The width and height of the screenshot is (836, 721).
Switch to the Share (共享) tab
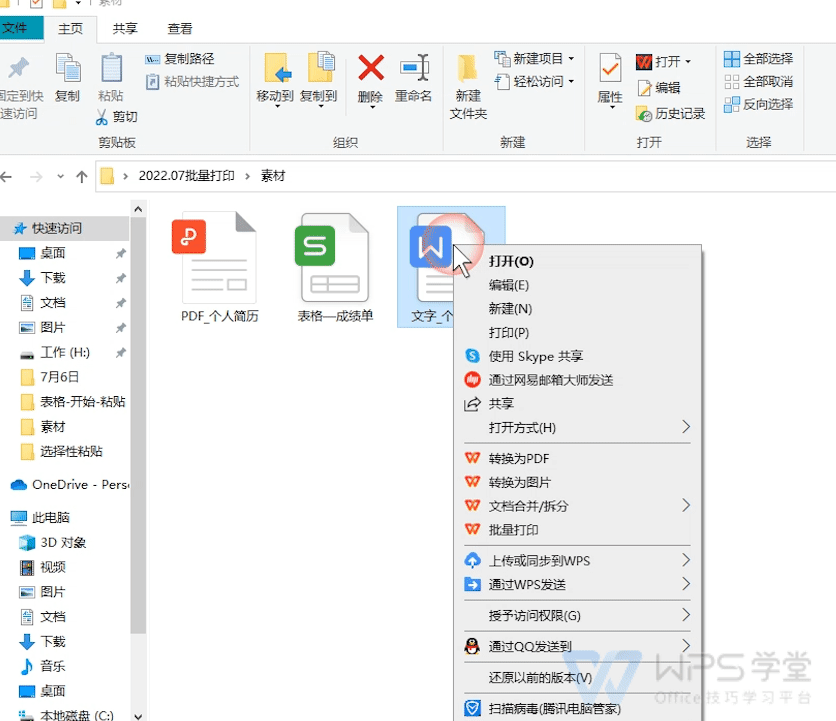click(x=125, y=29)
